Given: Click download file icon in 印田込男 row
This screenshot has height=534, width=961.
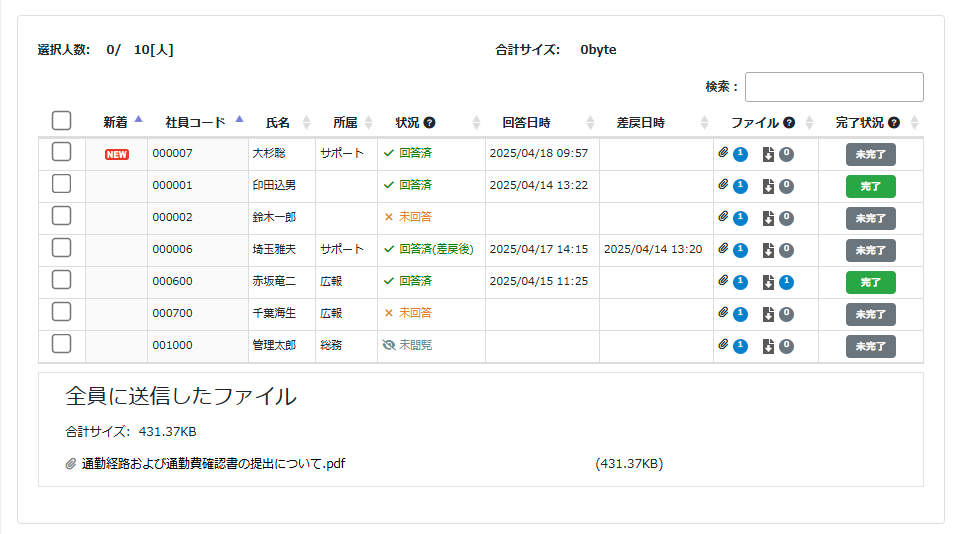Looking at the screenshot, I should point(768,186).
